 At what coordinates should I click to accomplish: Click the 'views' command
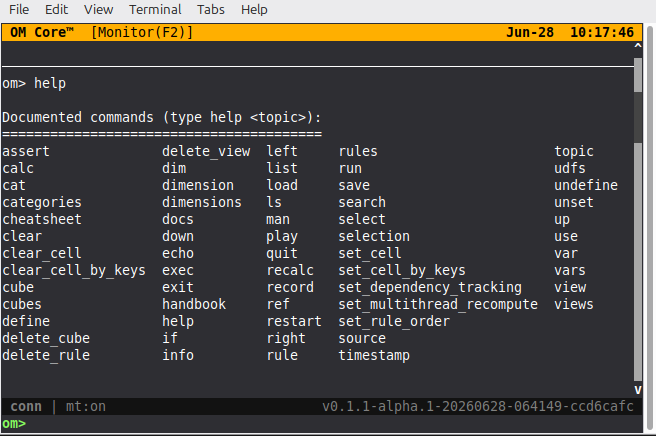[574, 304]
